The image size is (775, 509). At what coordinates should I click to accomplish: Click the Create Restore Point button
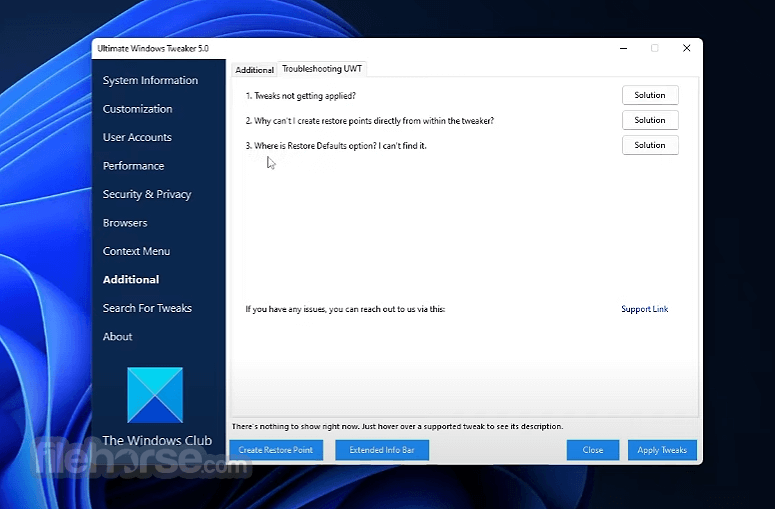(x=276, y=450)
